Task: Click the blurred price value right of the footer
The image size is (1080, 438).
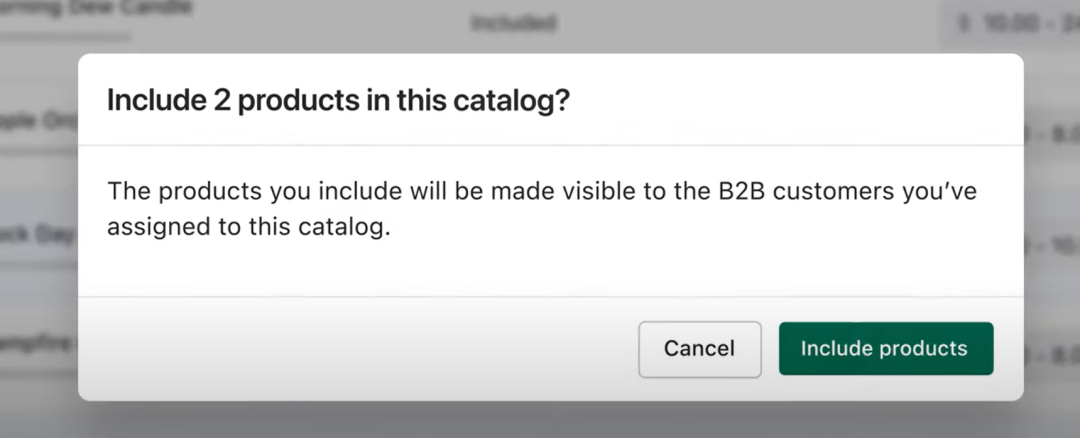Action: [1052, 357]
